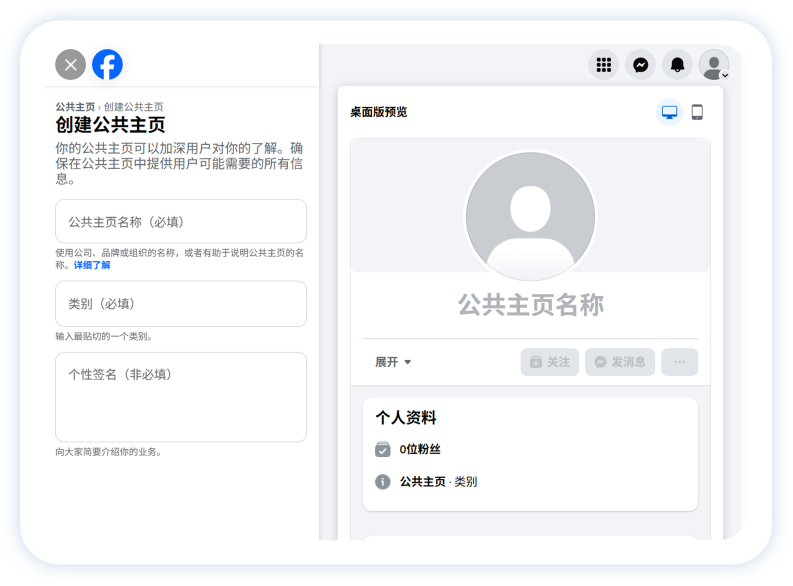Click the 向大家简要介绍你的业务 hint text
The image size is (793, 586).
click(x=108, y=452)
